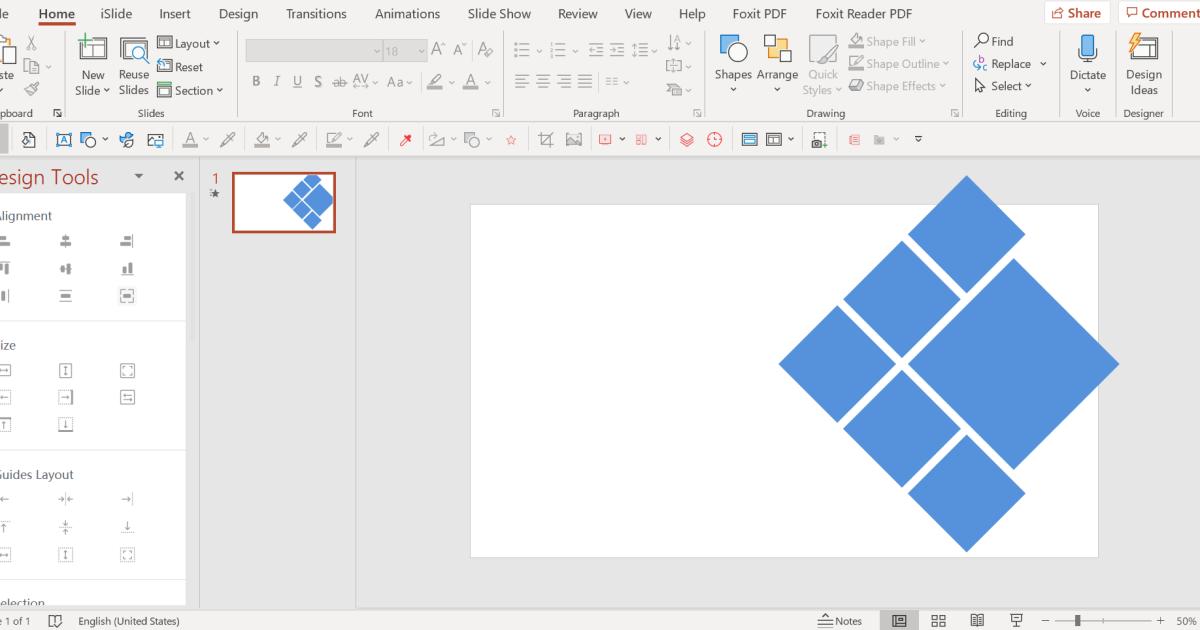
Task: Click the Find button
Action: point(993,41)
